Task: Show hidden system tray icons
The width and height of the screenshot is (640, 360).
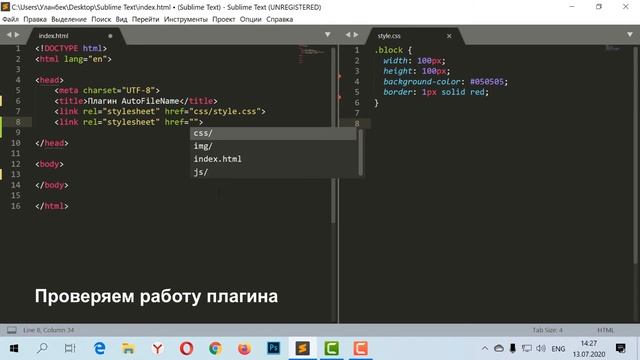Action: (x=485, y=348)
